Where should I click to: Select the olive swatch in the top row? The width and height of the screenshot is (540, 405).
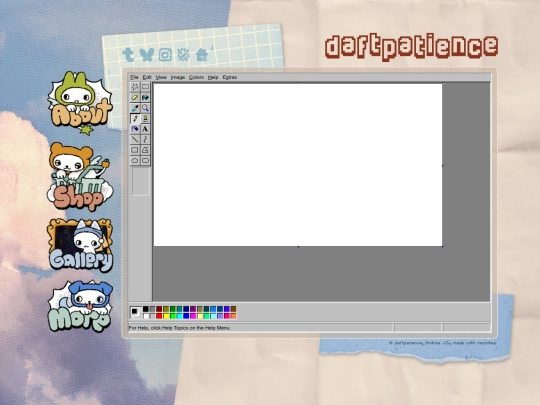pos(166,309)
